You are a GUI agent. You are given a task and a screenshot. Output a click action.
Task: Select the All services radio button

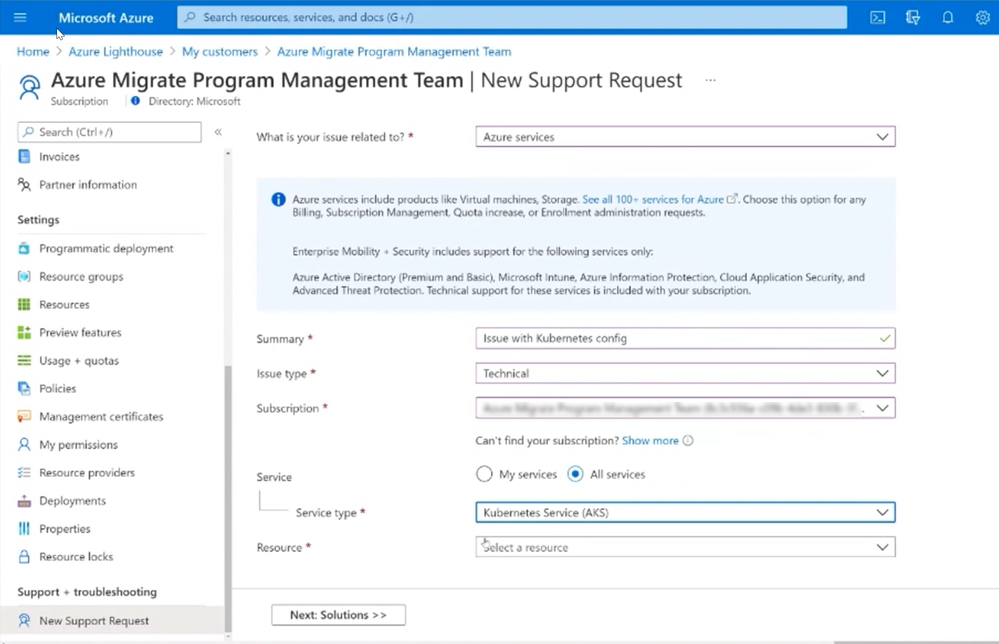click(575, 475)
